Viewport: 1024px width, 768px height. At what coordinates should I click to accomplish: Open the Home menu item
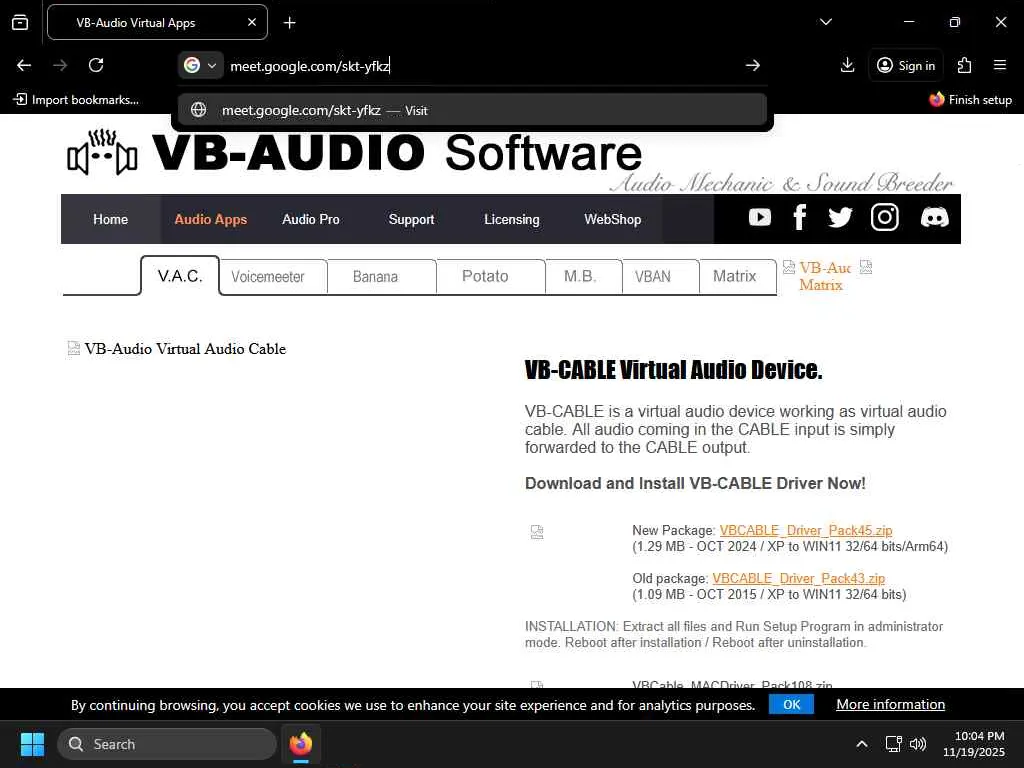(110, 219)
